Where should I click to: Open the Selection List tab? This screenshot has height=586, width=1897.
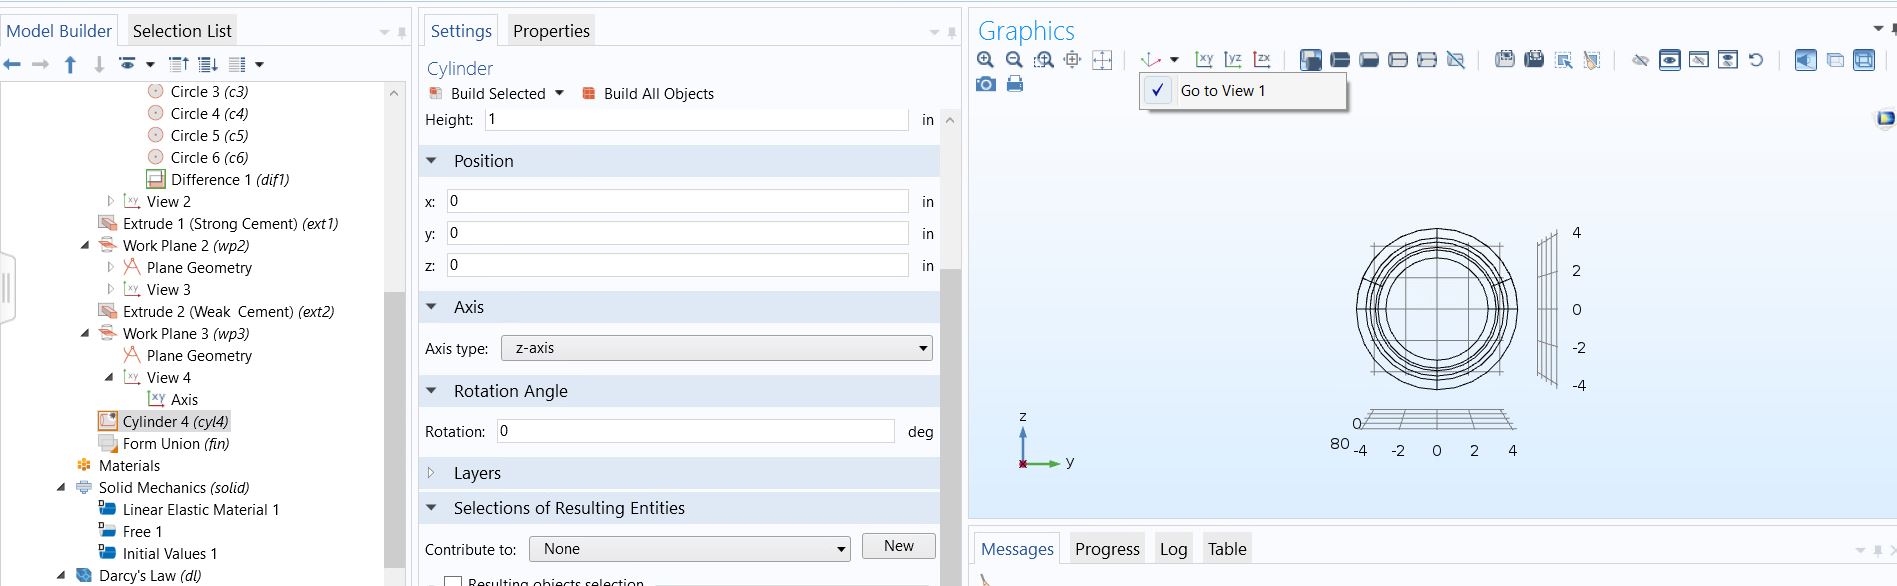(182, 31)
